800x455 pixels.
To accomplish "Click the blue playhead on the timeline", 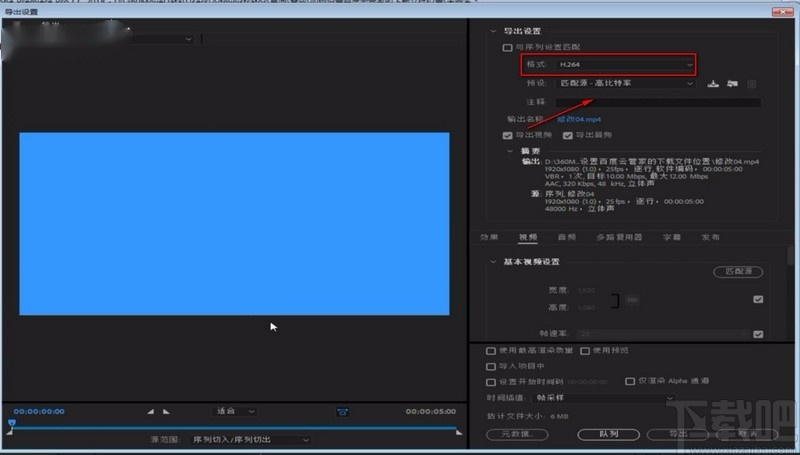I will (x=12, y=423).
